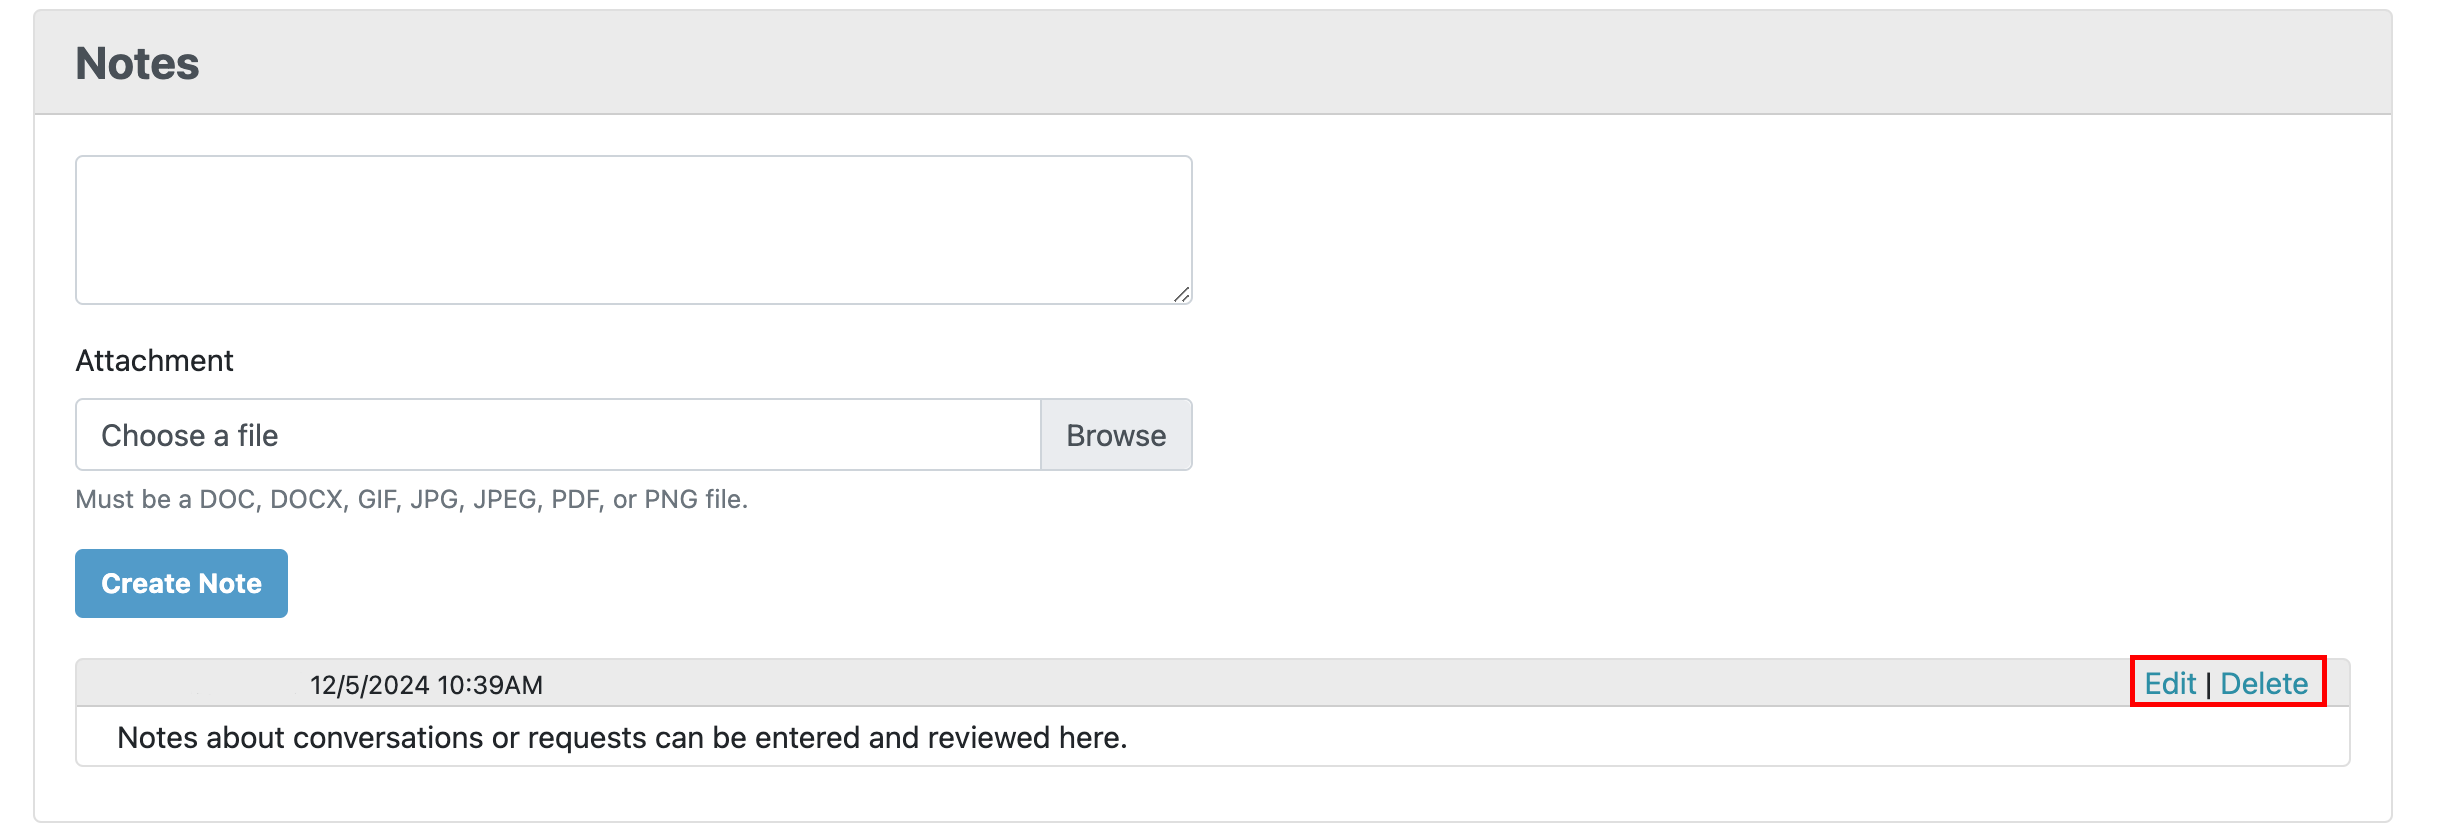Viewport: 2460px width, 836px height.
Task: Click the separator between Edit and Delete
Action: (2208, 685)
